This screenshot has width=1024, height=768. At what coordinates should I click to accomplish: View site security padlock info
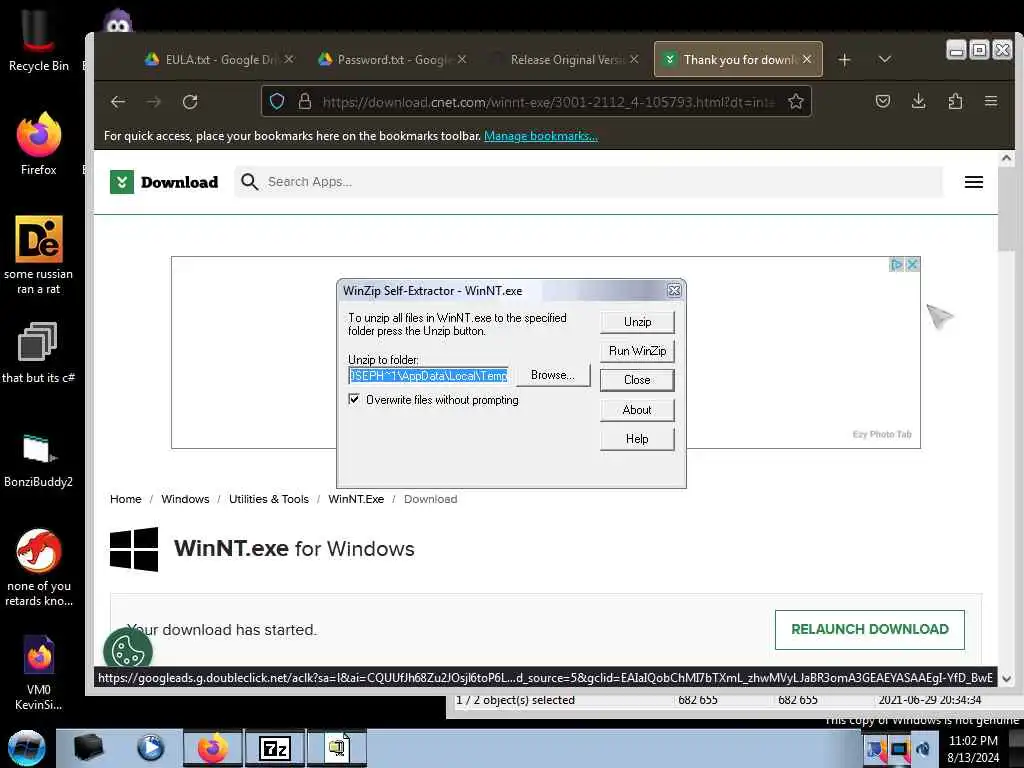coord(304,101)
